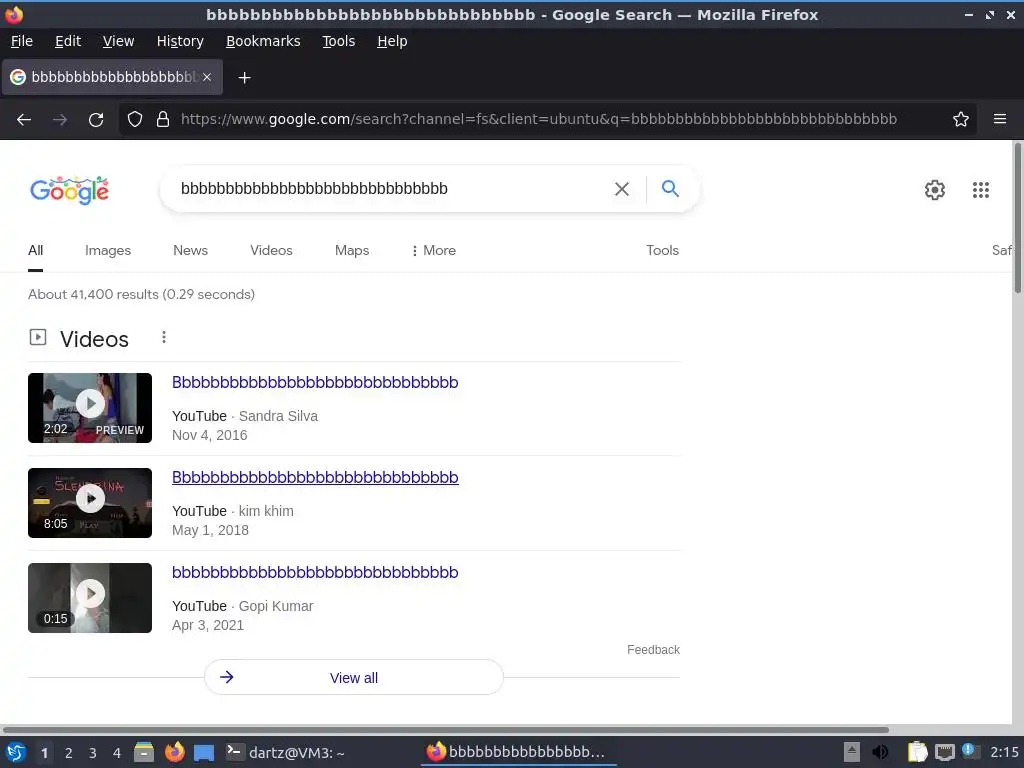Switch to the Maps results tab

point(352,250)
